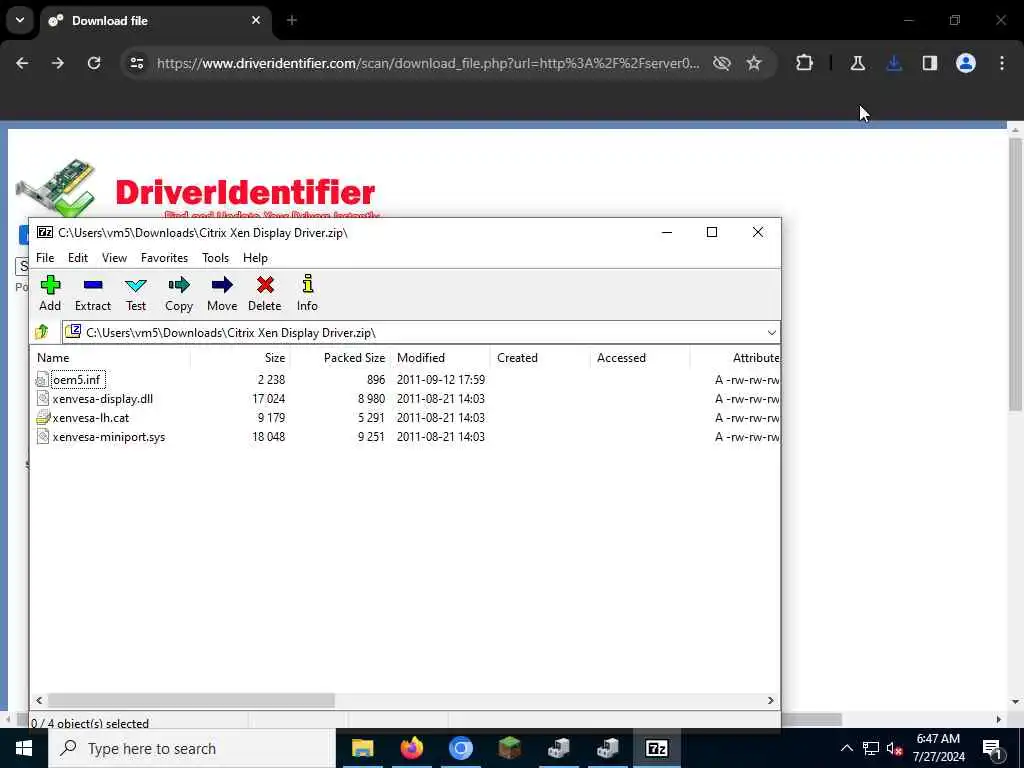1024x768 pixels.
Task: Click the xenvesa-miniport.sys file icon
Action: [x=42, y=436]
